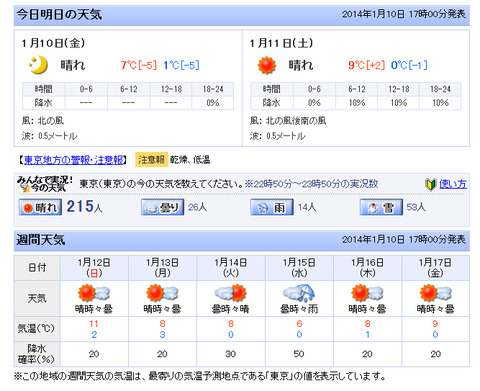
Task: Report weather as 雪 button
Action: click(x=381, y=207)
